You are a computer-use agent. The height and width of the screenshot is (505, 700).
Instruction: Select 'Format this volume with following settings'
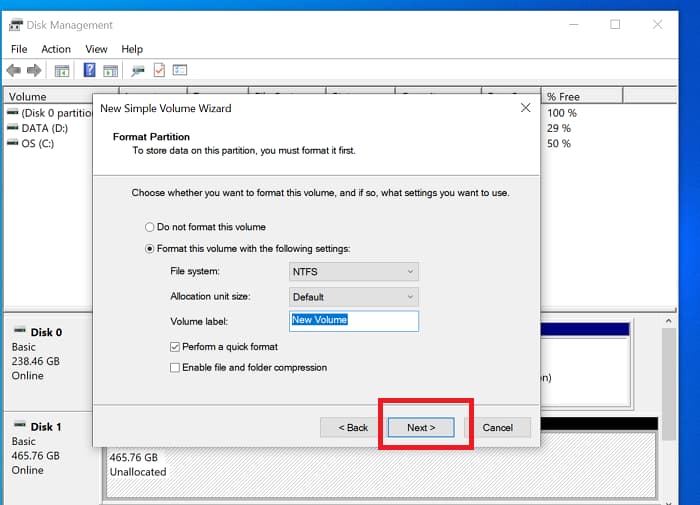tap(151, 248)
